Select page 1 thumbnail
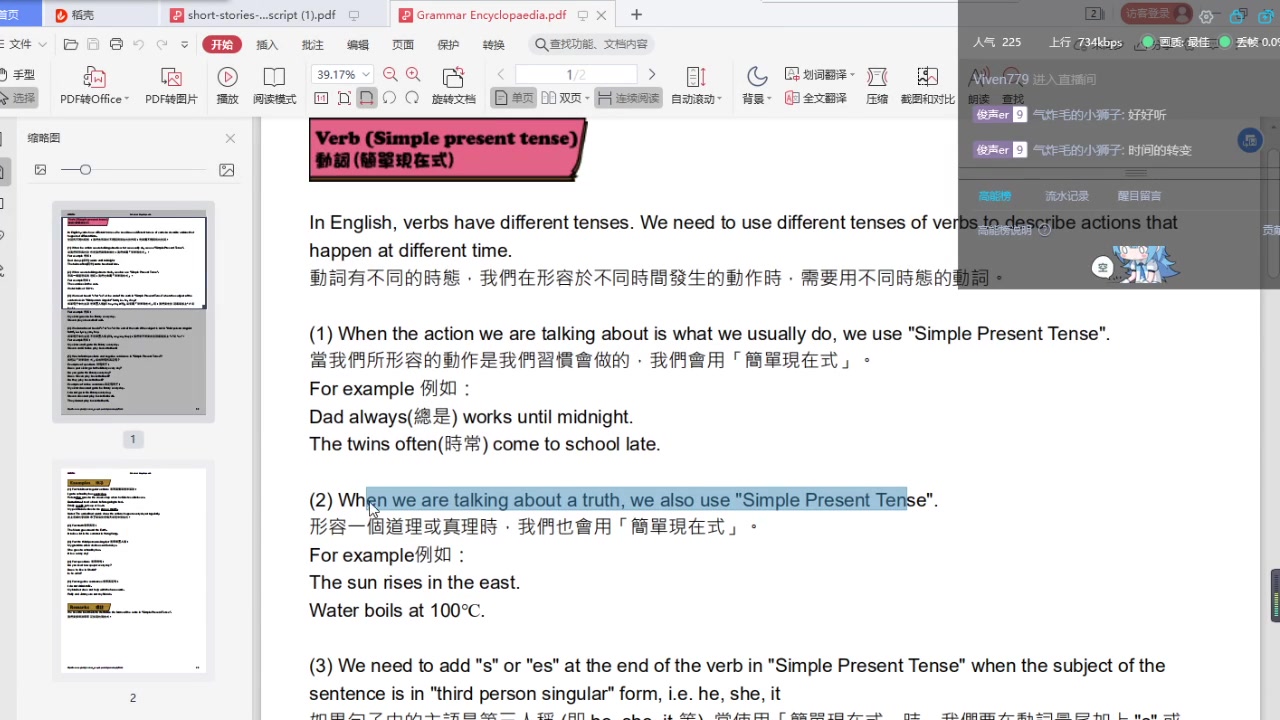Viewport: 1280px width, 720px height. [x=133, y=313]
